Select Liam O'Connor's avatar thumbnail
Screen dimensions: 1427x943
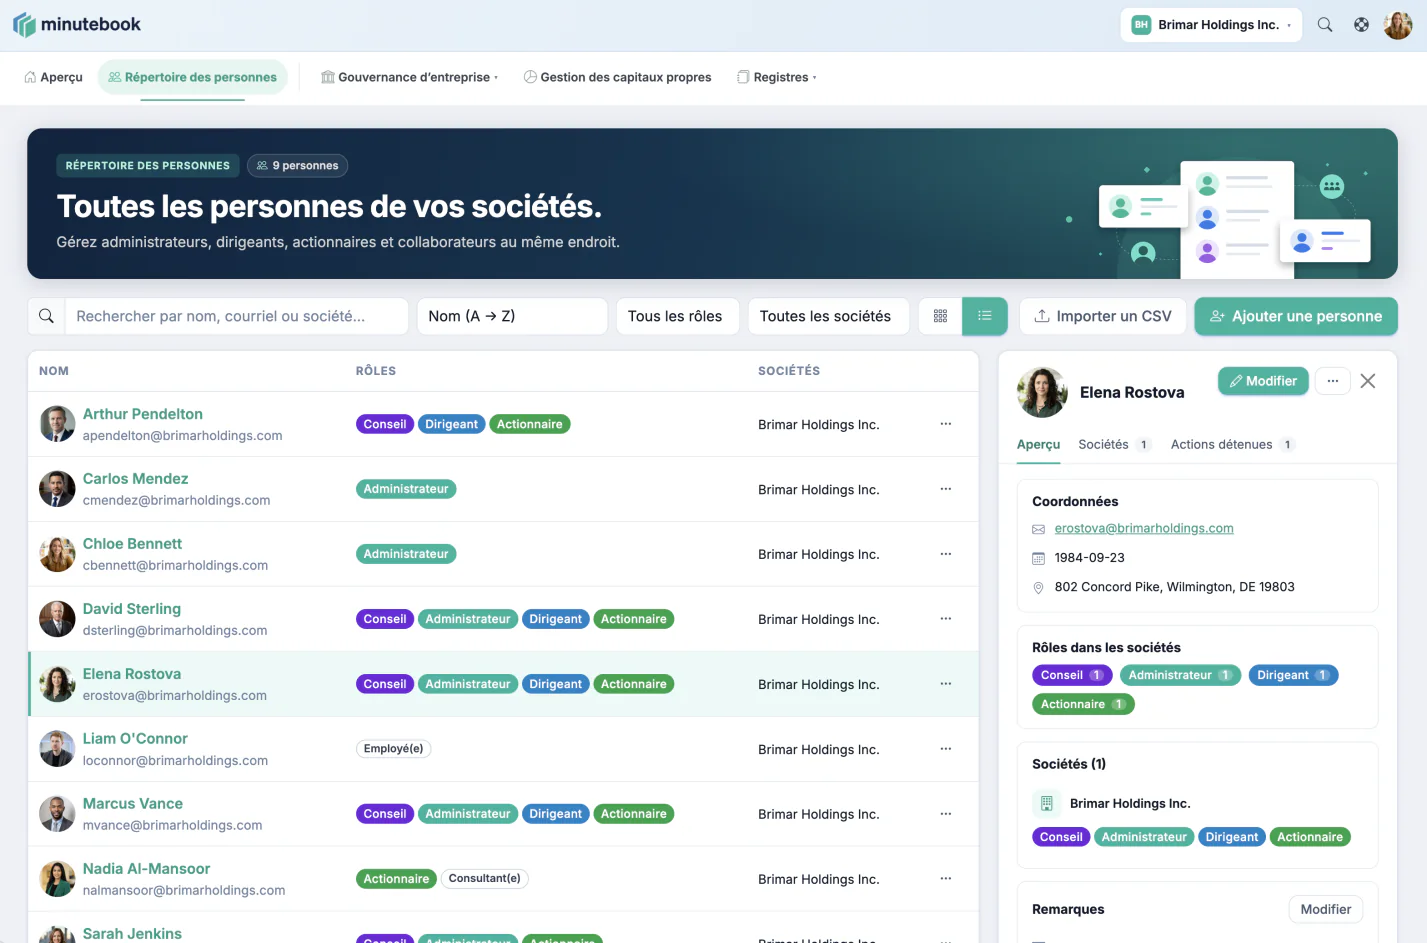[x=57, y=749]
